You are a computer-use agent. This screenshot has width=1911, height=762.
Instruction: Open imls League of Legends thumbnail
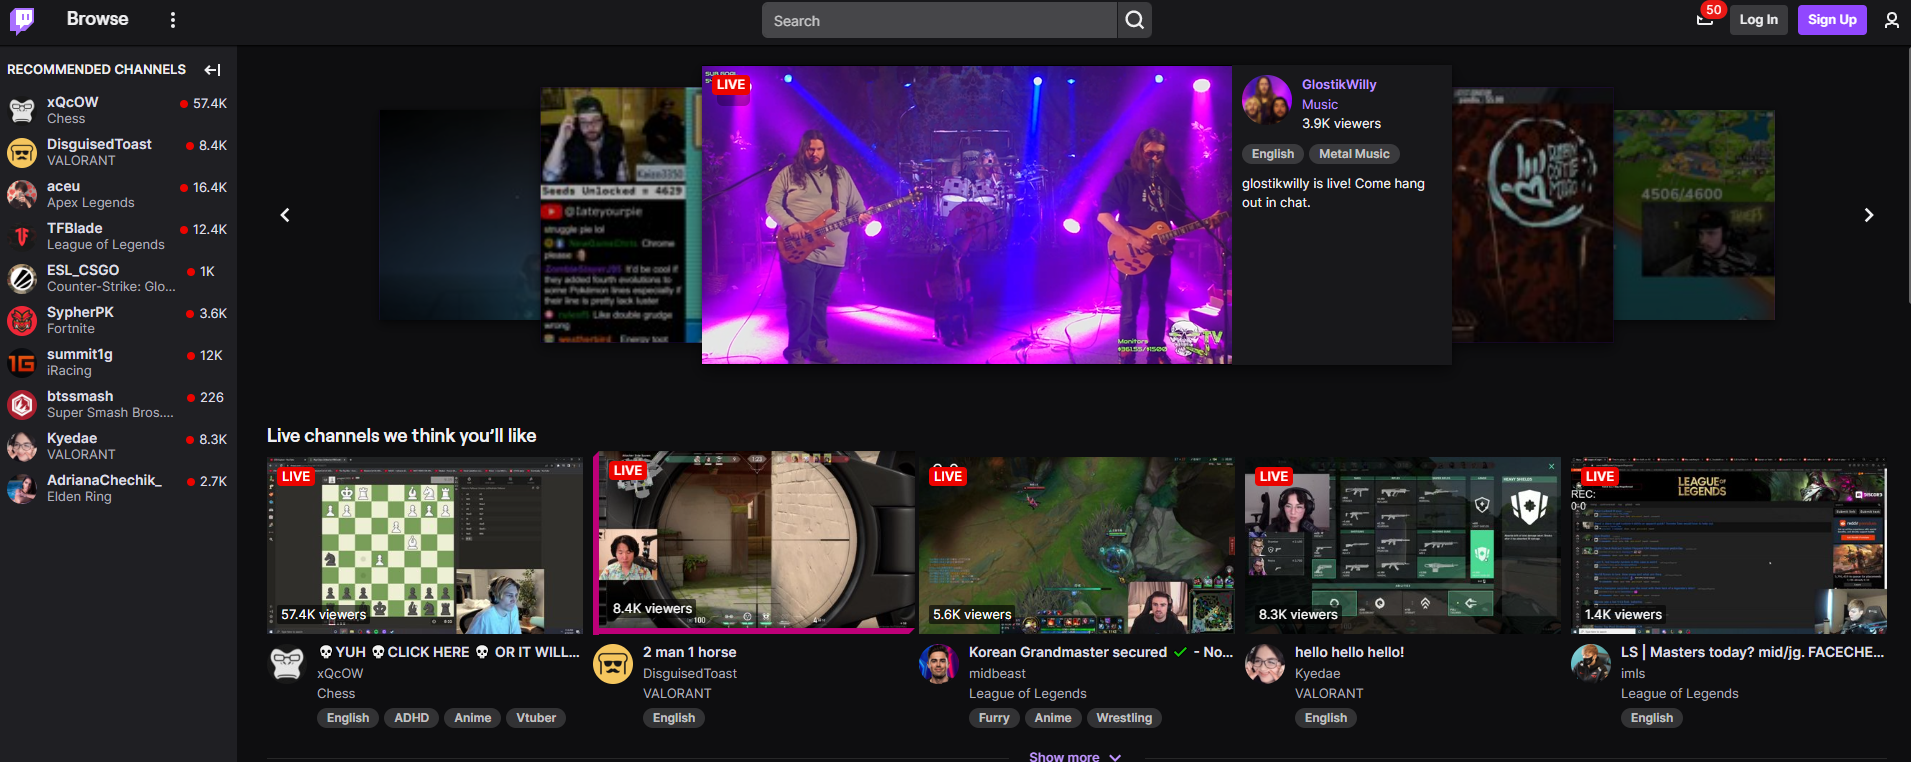[1729, 546]
